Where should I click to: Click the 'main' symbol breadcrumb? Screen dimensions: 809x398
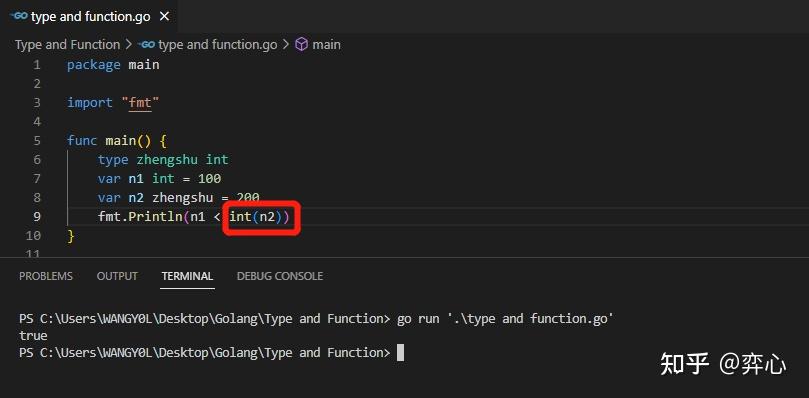click(326, 45)
